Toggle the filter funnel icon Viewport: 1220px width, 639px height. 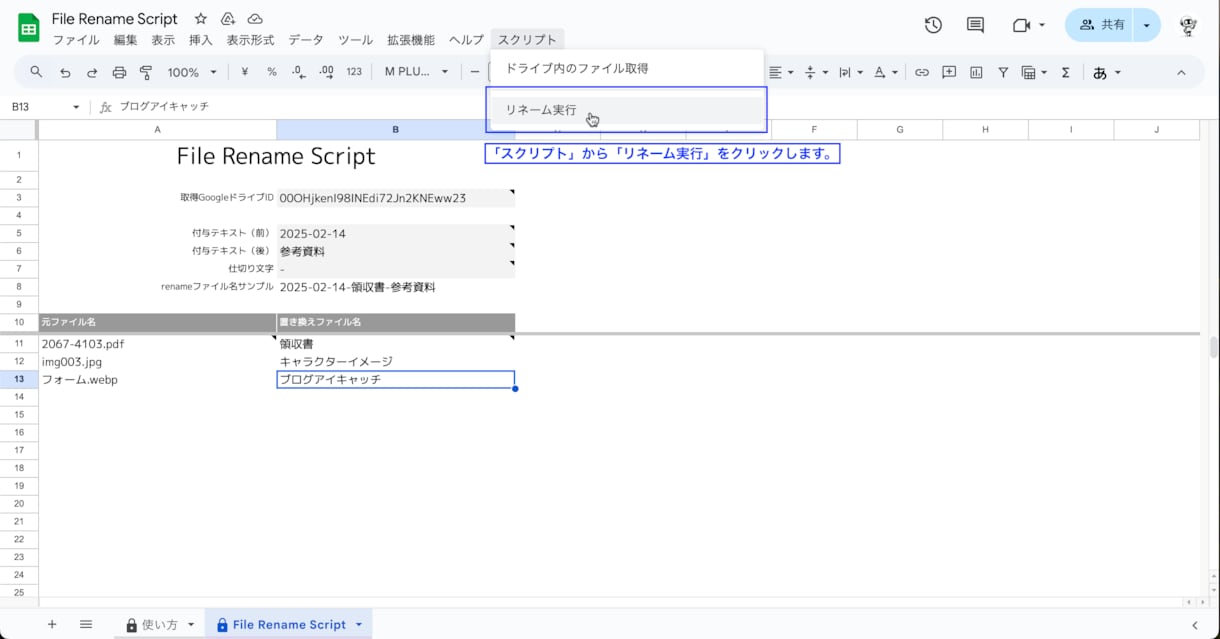1003,72
